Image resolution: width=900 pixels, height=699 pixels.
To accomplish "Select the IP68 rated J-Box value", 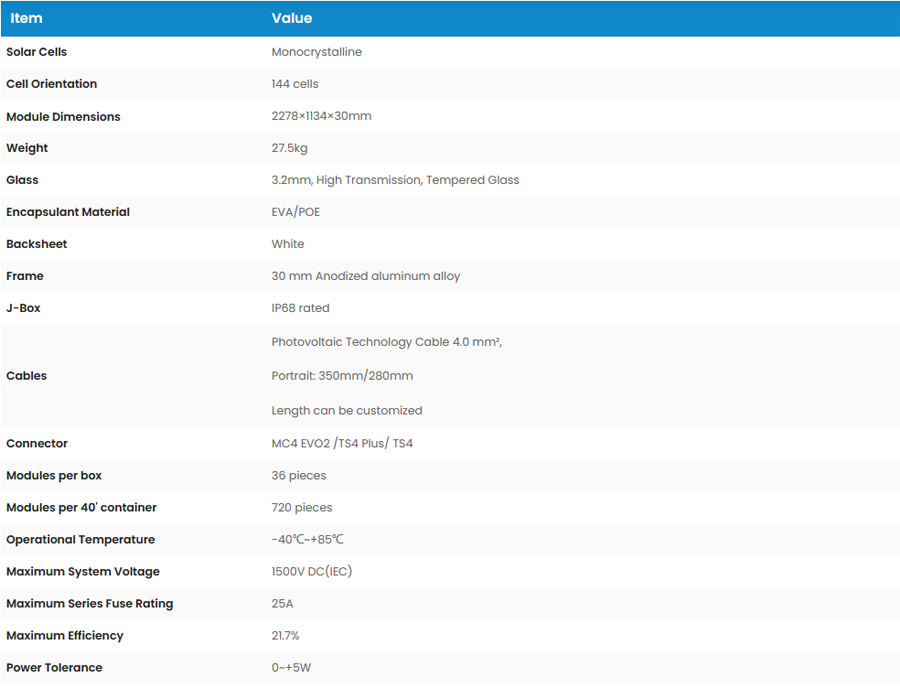I will coord(300,308).
